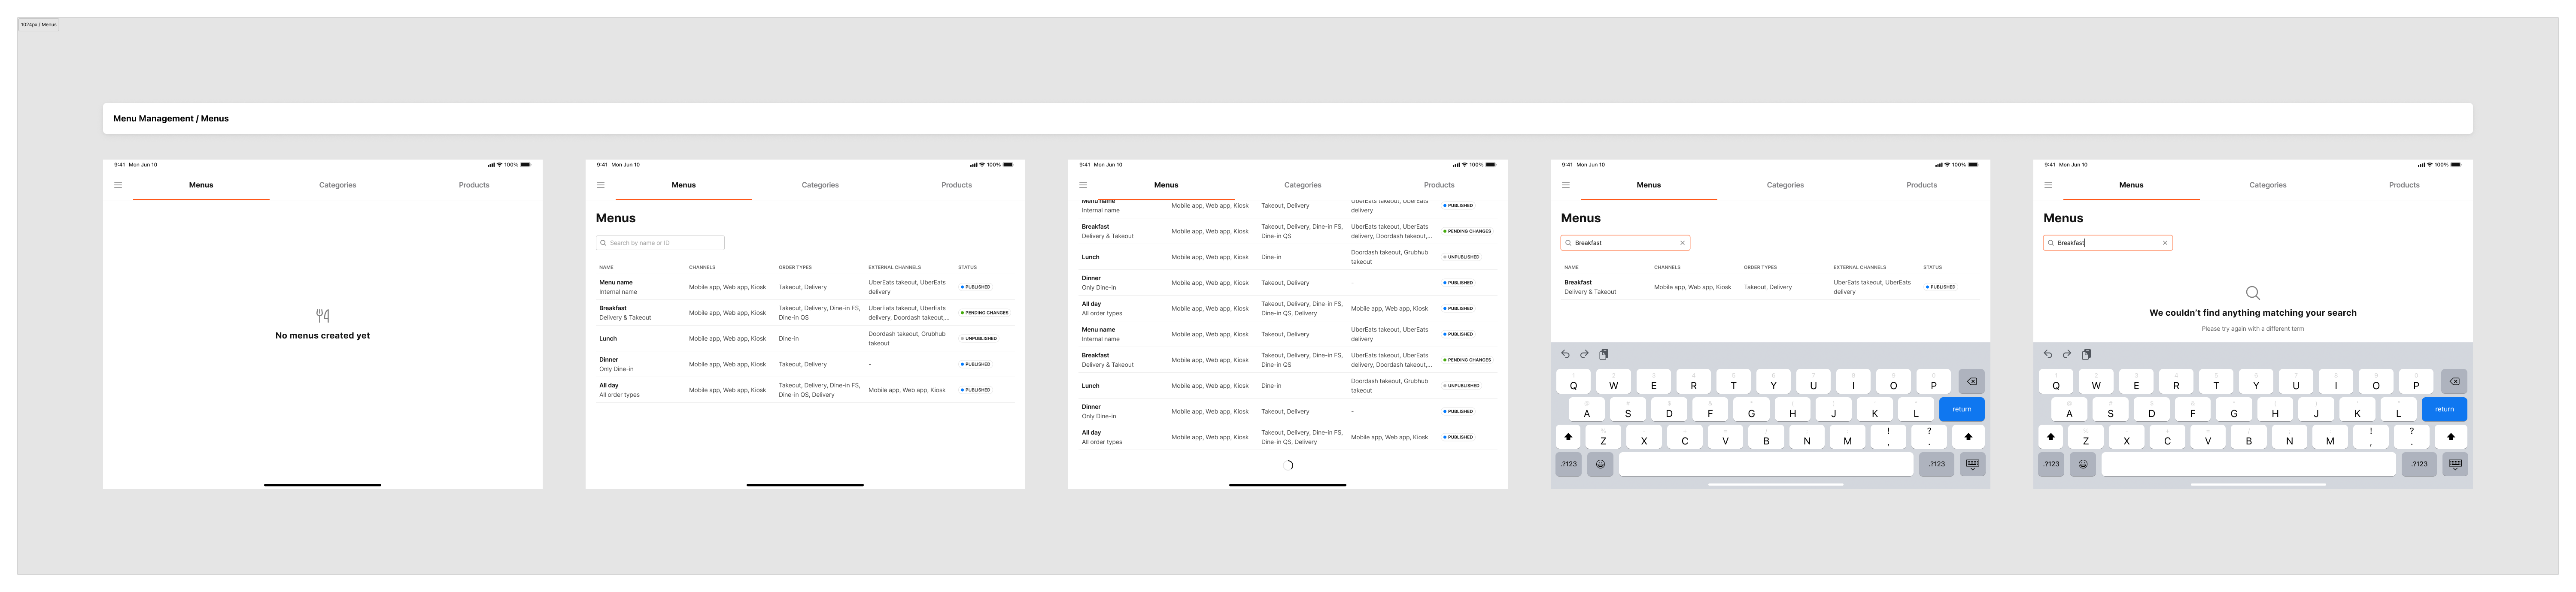Hide keyboard on no-results screen
Screen dimensions: 2576x592
pos(2455,464)
